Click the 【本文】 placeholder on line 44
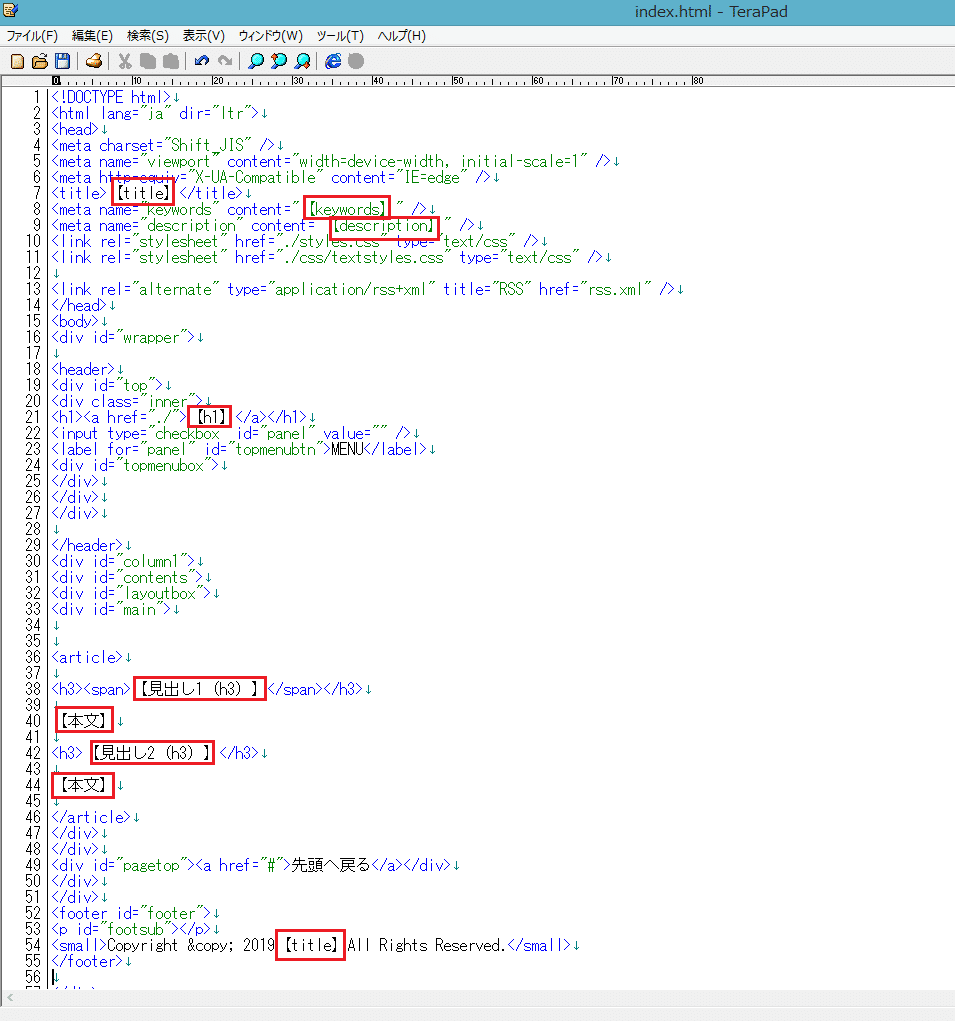The height and width of the screenshot is (1021, 955). tap(83, 785)
